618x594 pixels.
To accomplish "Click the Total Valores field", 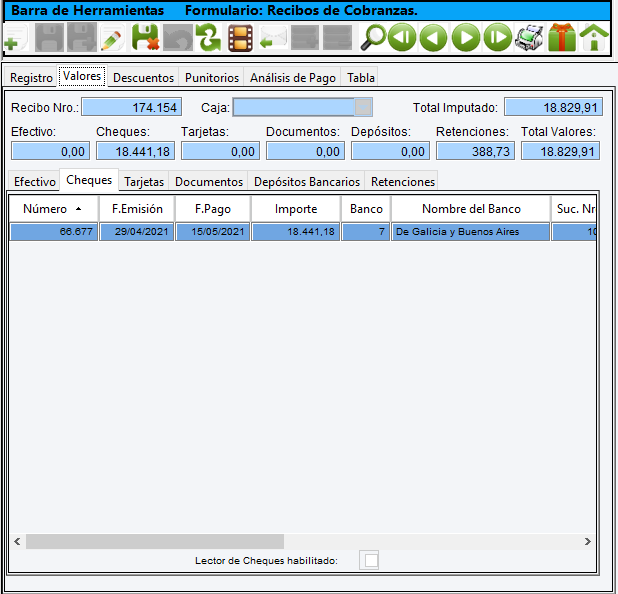I will point(560,151).
